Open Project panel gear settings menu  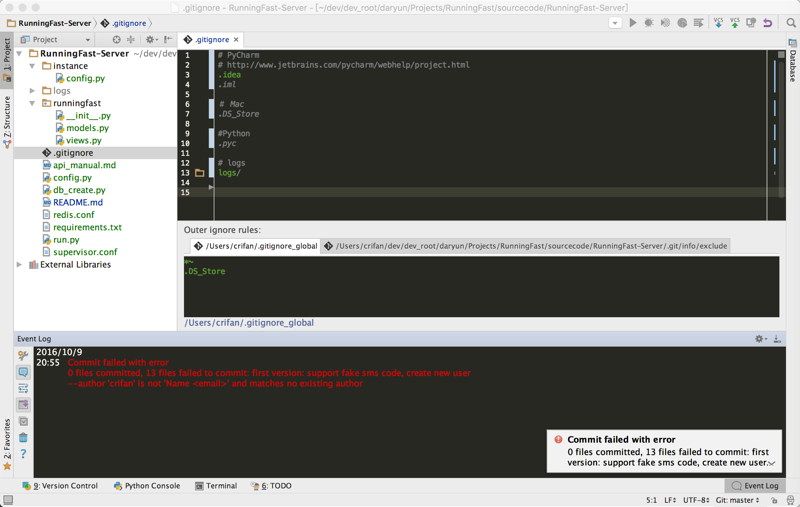coord(152,39)
